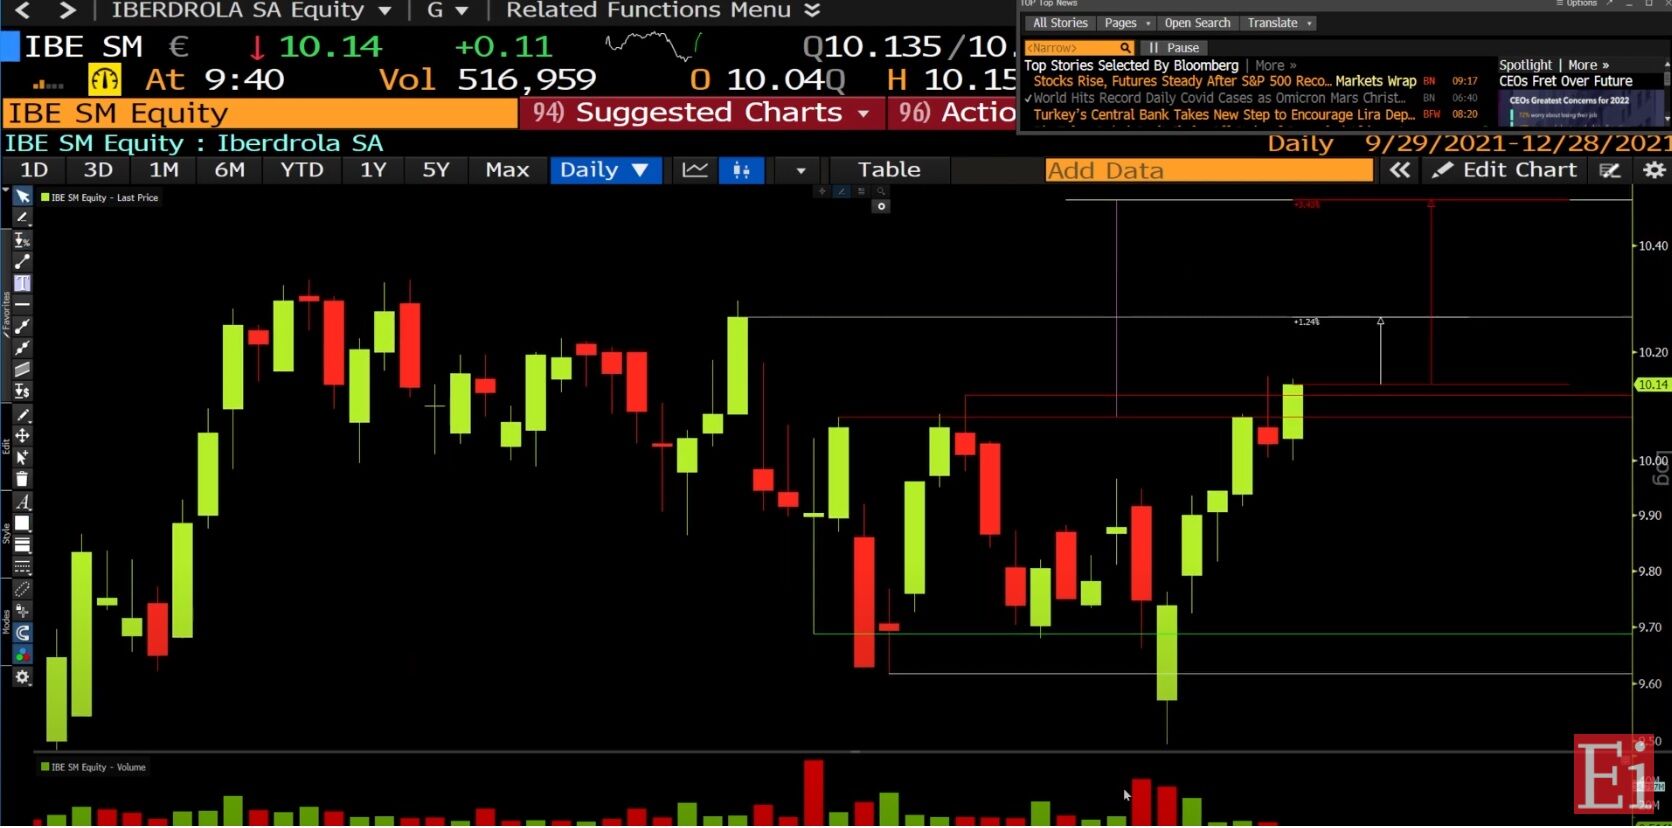Open the Table view
Screen dimensions: 1672x828
(x=889, y=170)
